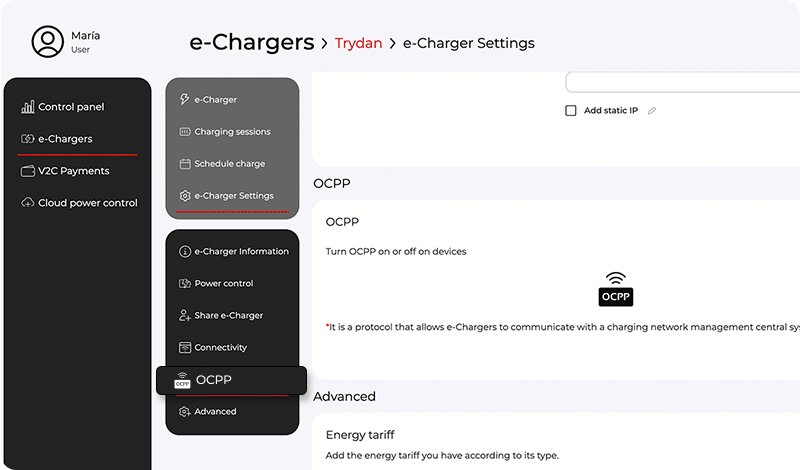Click the Connectivity icon
This screenshot has width=800, height=470.
184,348
